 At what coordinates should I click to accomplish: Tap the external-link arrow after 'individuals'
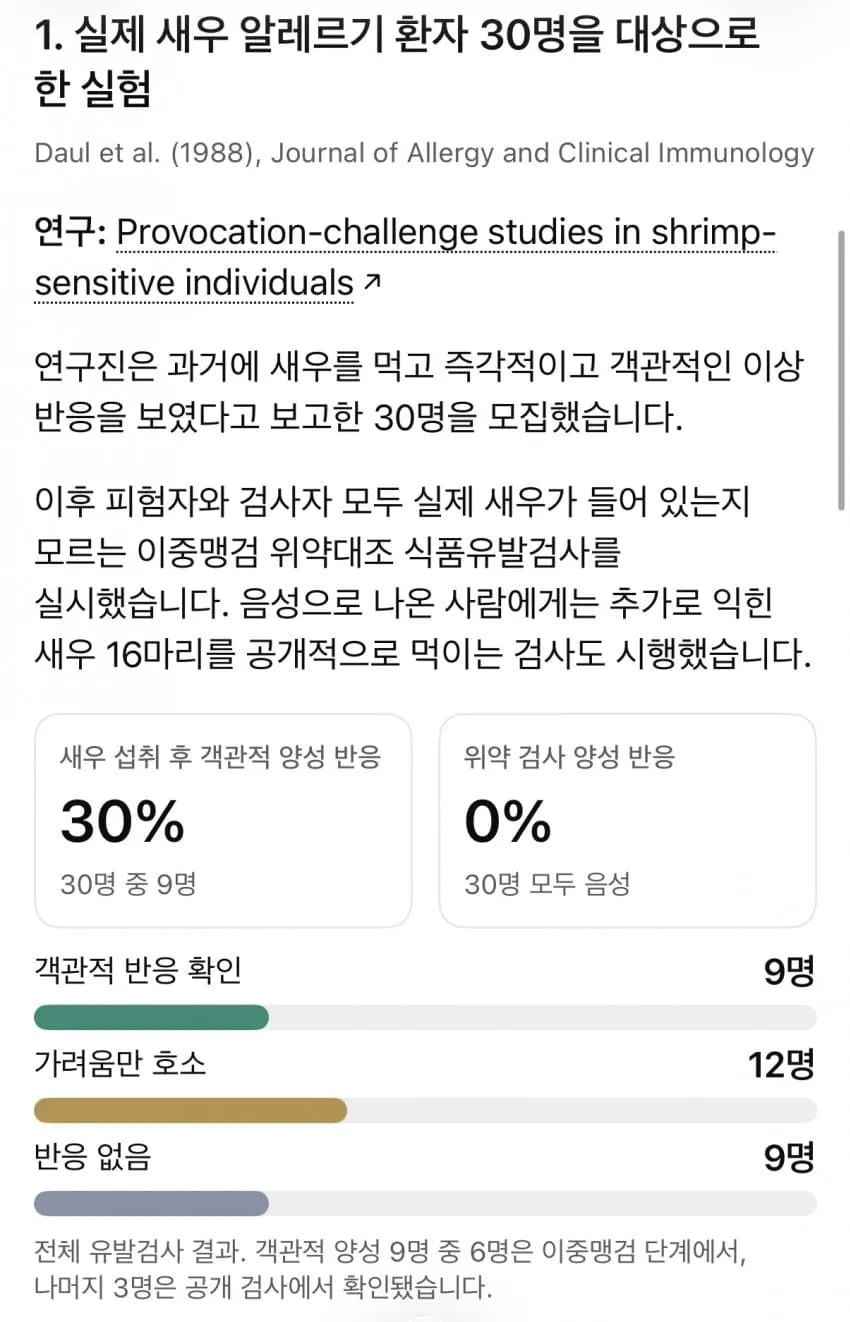[x=371, y=285]
